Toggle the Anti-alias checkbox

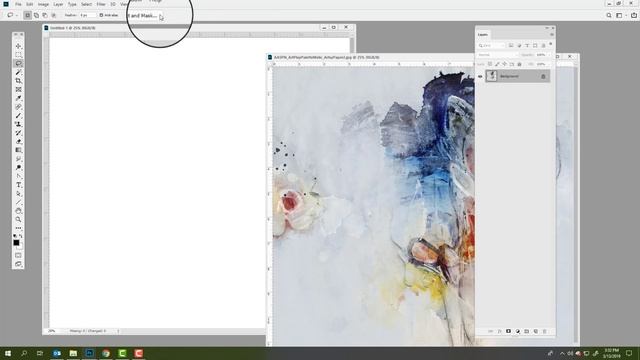click(101, 15)
